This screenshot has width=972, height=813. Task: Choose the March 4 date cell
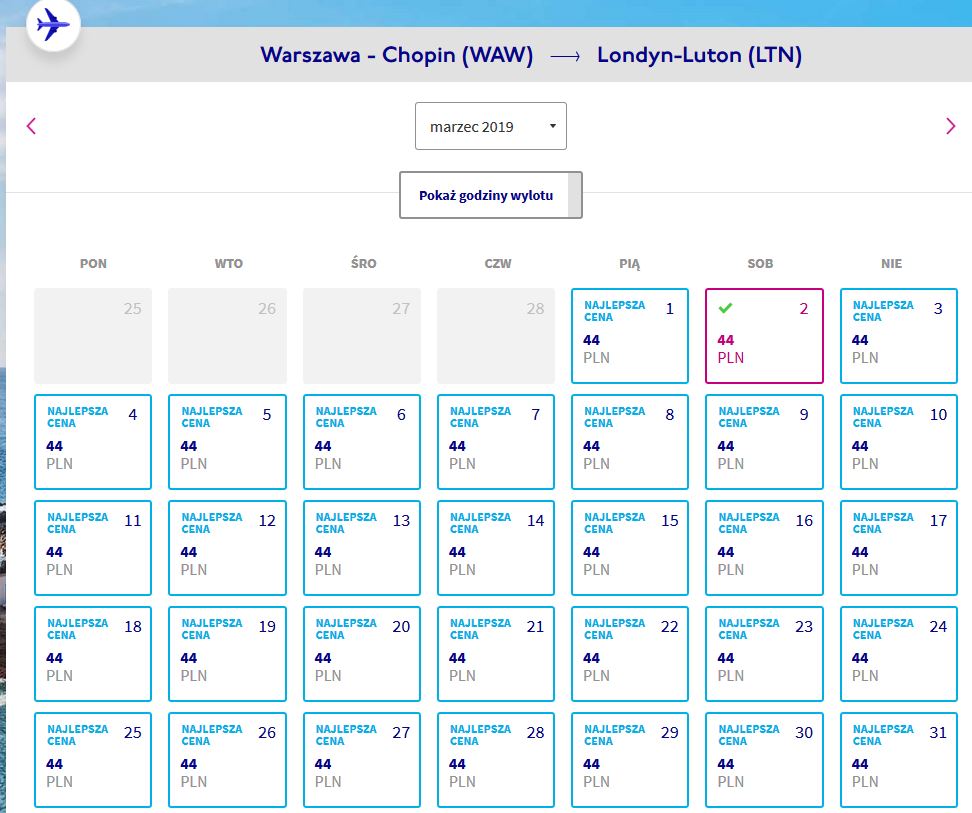click(x=93, y=442)
